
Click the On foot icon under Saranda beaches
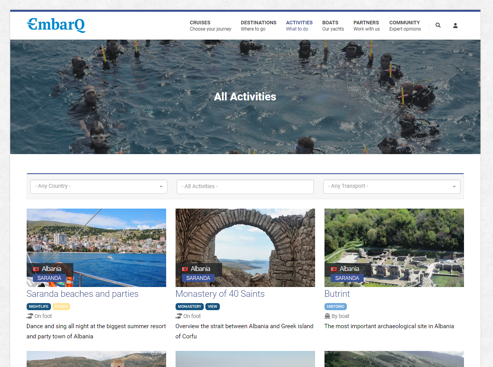click(30, 316)
